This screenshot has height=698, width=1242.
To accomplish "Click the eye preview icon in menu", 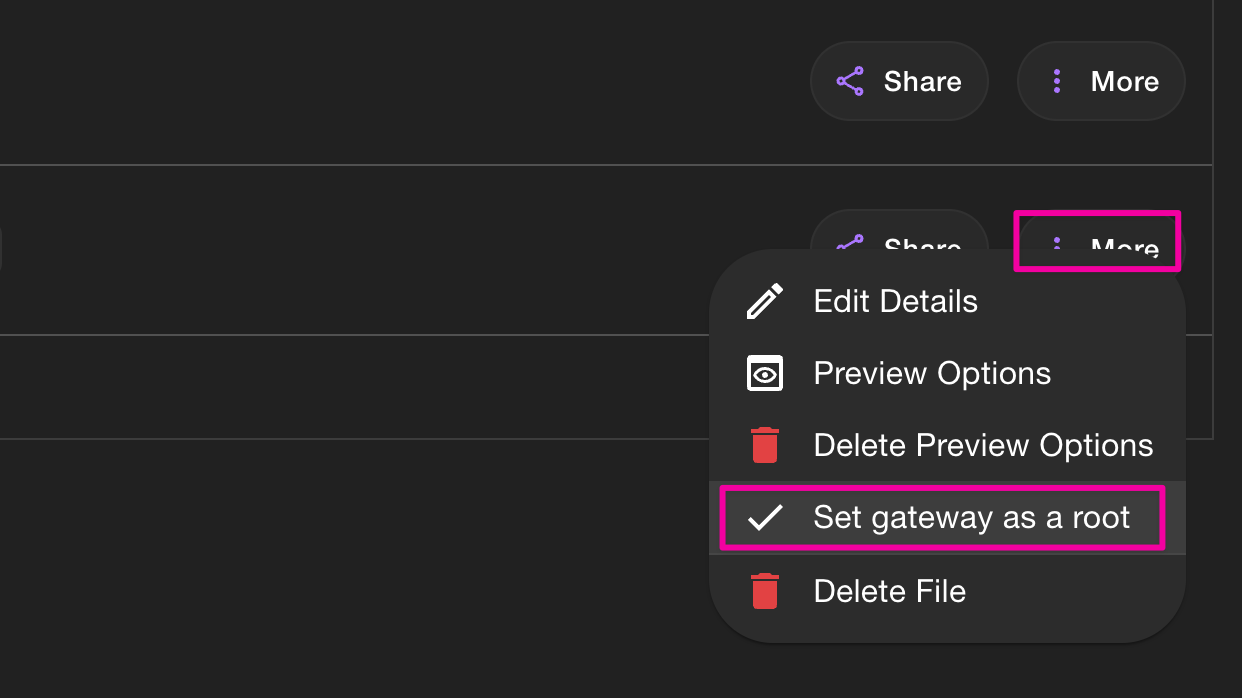I will 765,374.
